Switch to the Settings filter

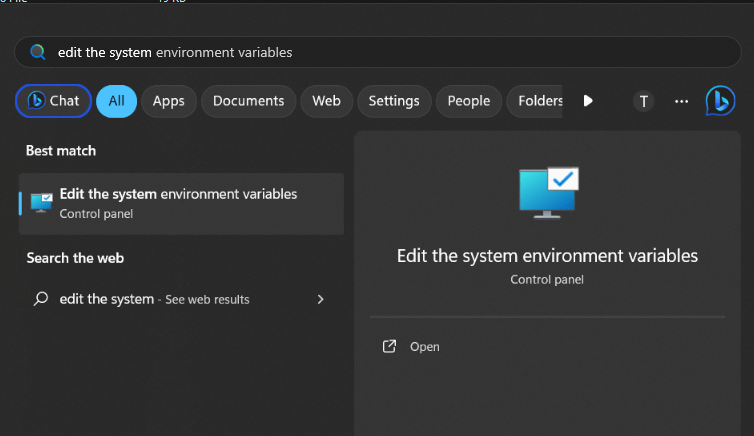coord(394,101)
